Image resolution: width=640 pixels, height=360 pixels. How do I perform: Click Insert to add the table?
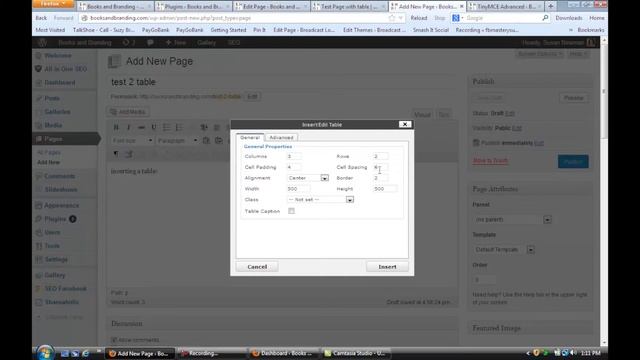387,267
